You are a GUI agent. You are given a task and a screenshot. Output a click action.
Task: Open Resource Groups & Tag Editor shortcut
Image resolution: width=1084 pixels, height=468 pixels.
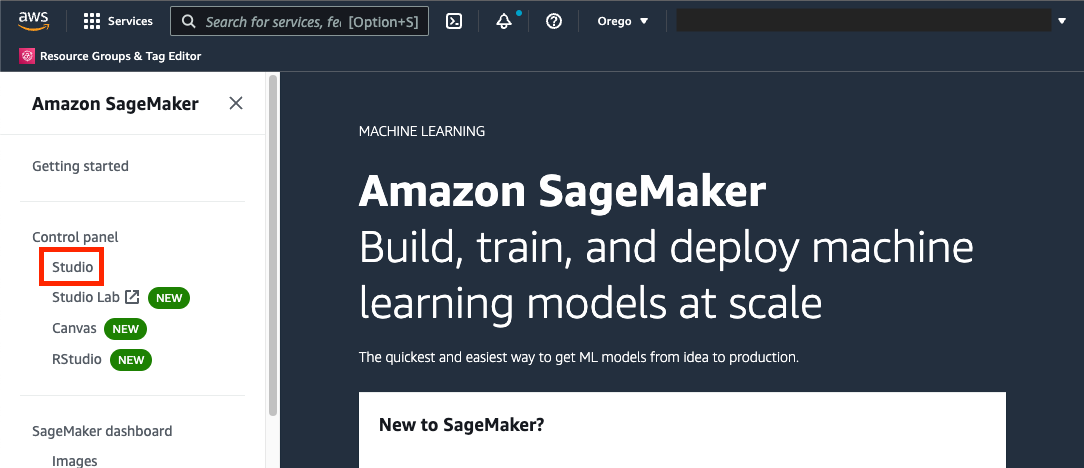[x=120, y=56]
